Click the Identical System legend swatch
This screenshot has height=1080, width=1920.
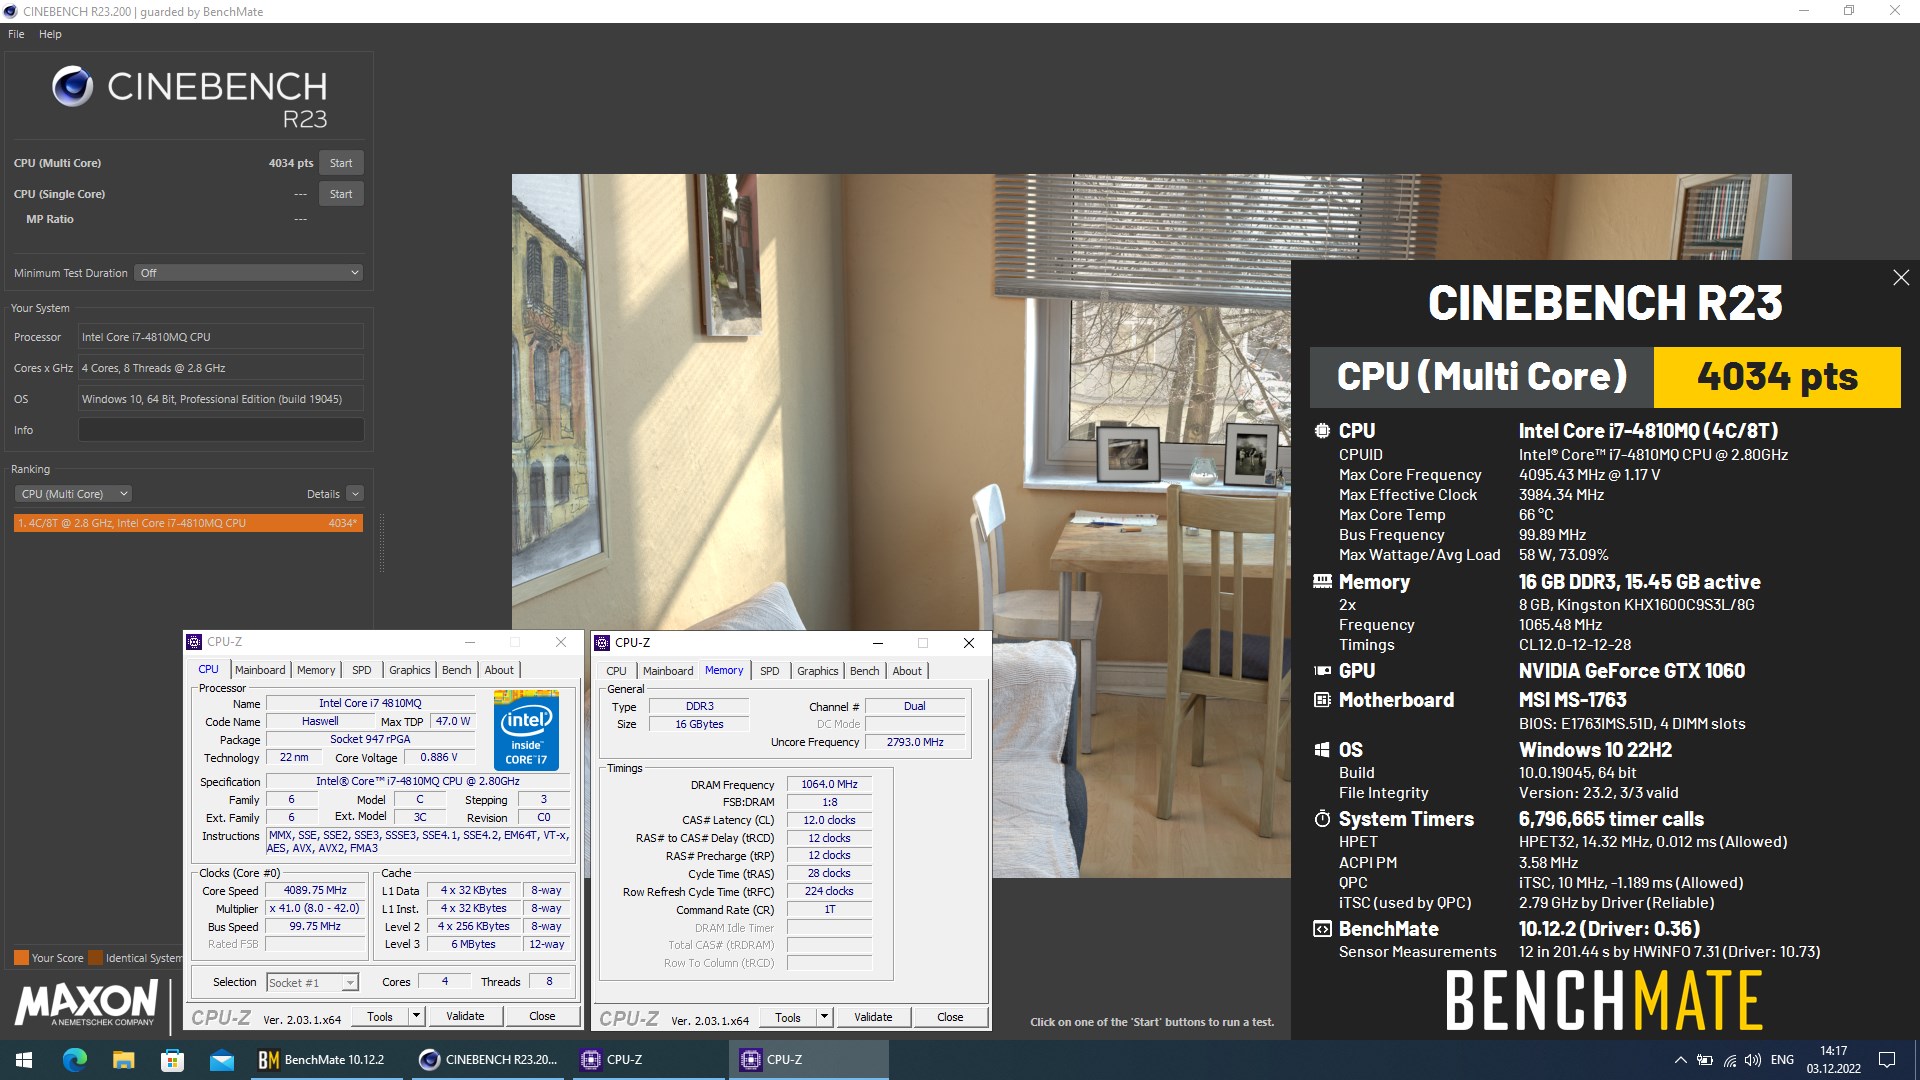click(95, 958)
